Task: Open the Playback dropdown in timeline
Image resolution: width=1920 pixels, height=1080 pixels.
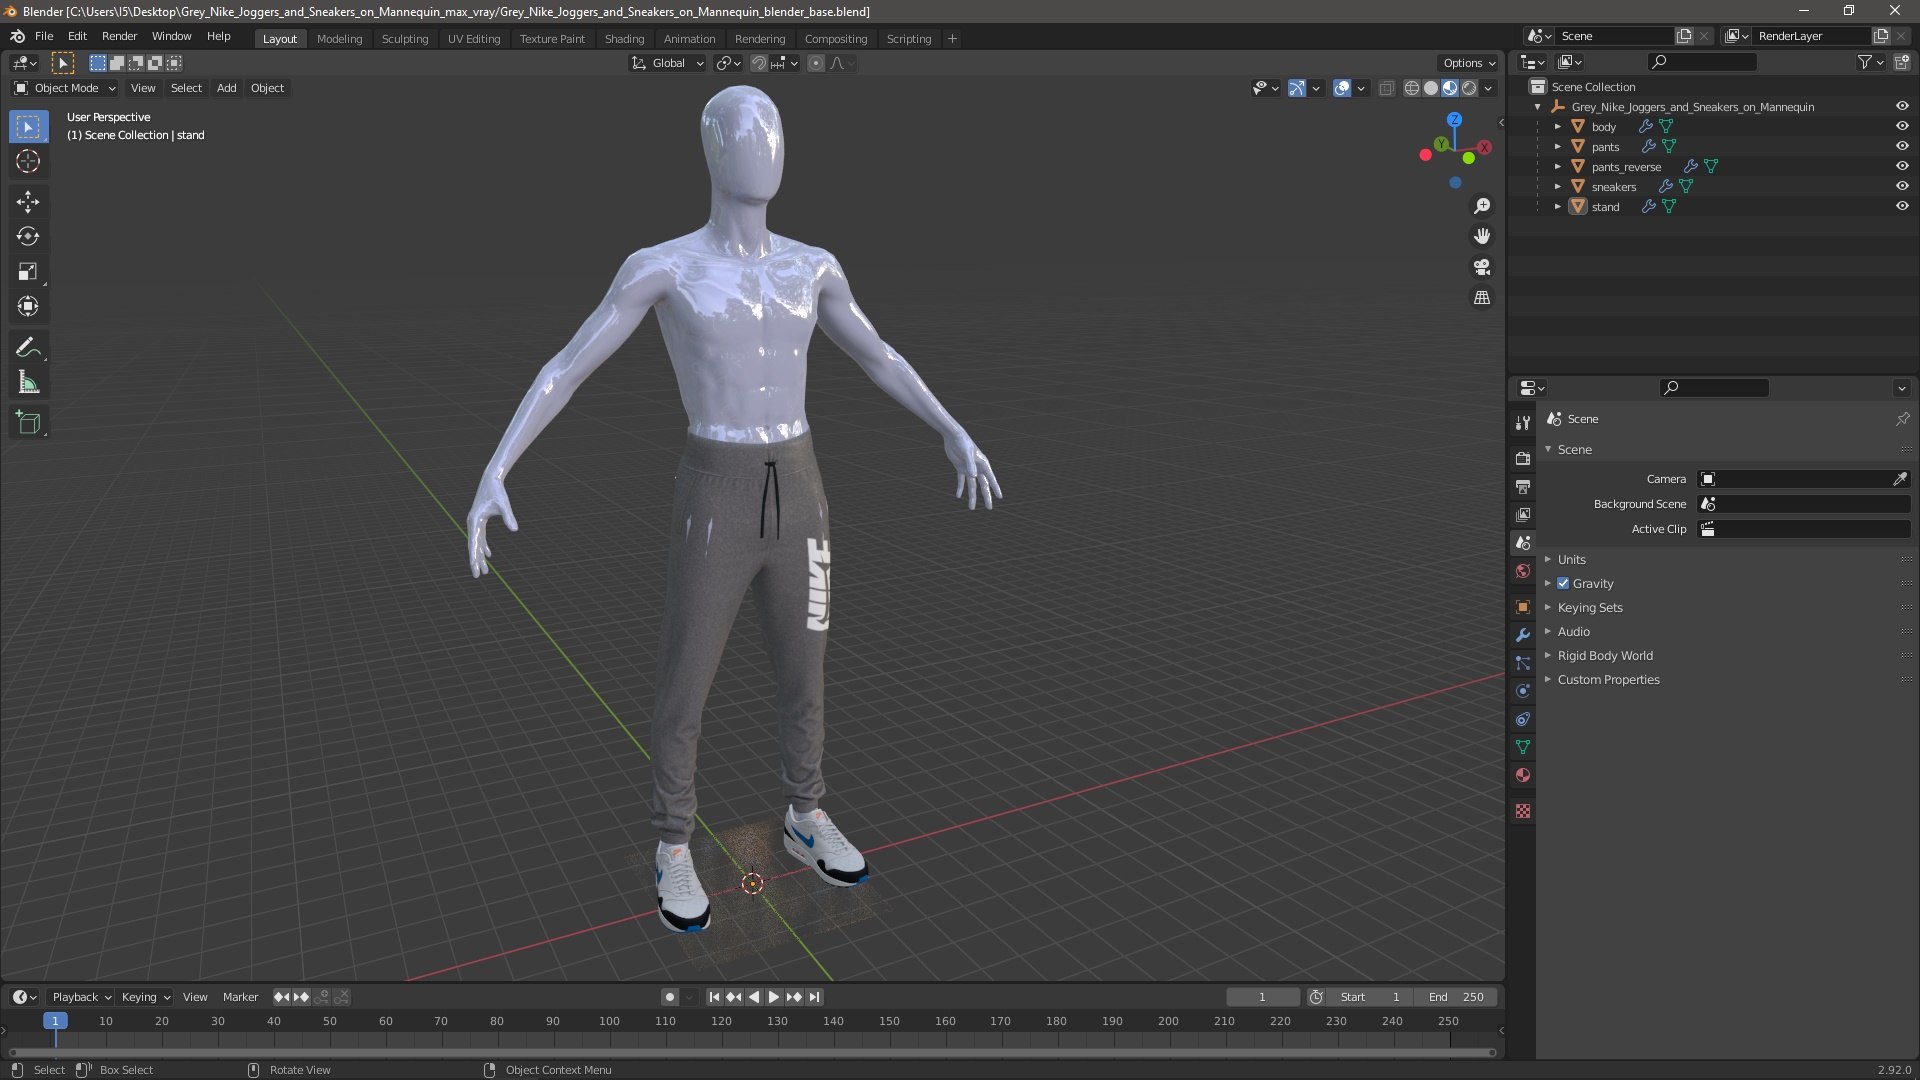Action: [x=81, y=998]
